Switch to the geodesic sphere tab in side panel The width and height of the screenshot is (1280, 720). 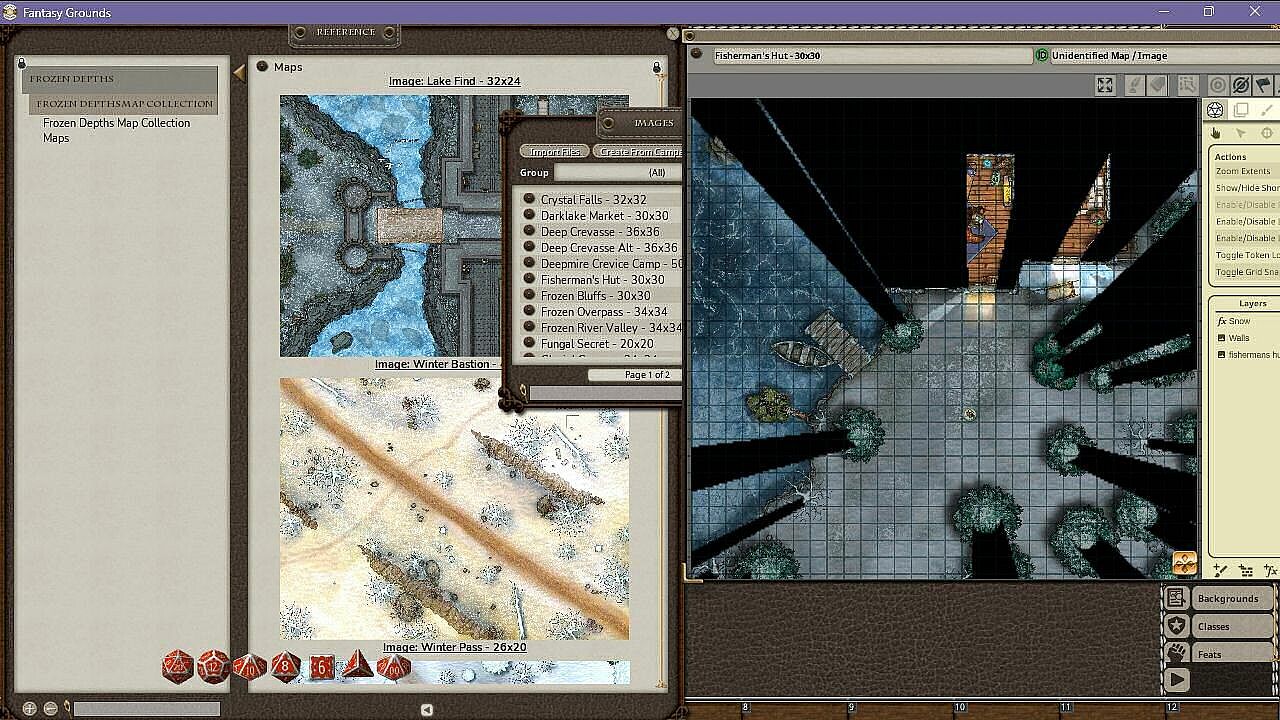click(1215, 110)
